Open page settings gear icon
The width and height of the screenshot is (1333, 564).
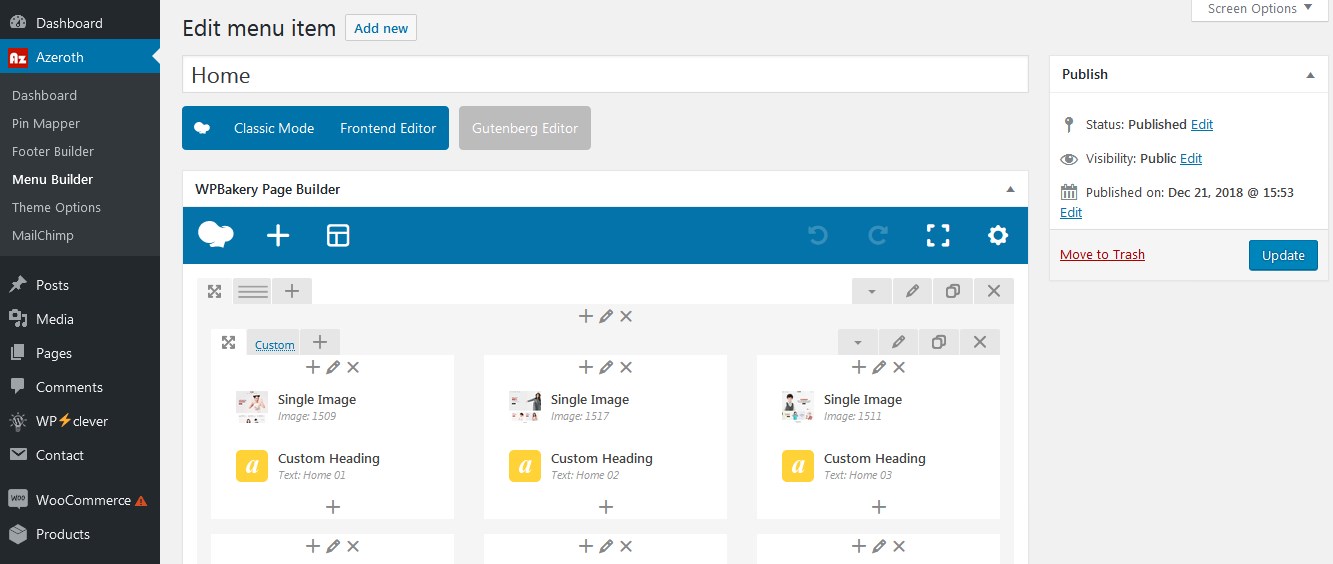[x=997, y=236]
